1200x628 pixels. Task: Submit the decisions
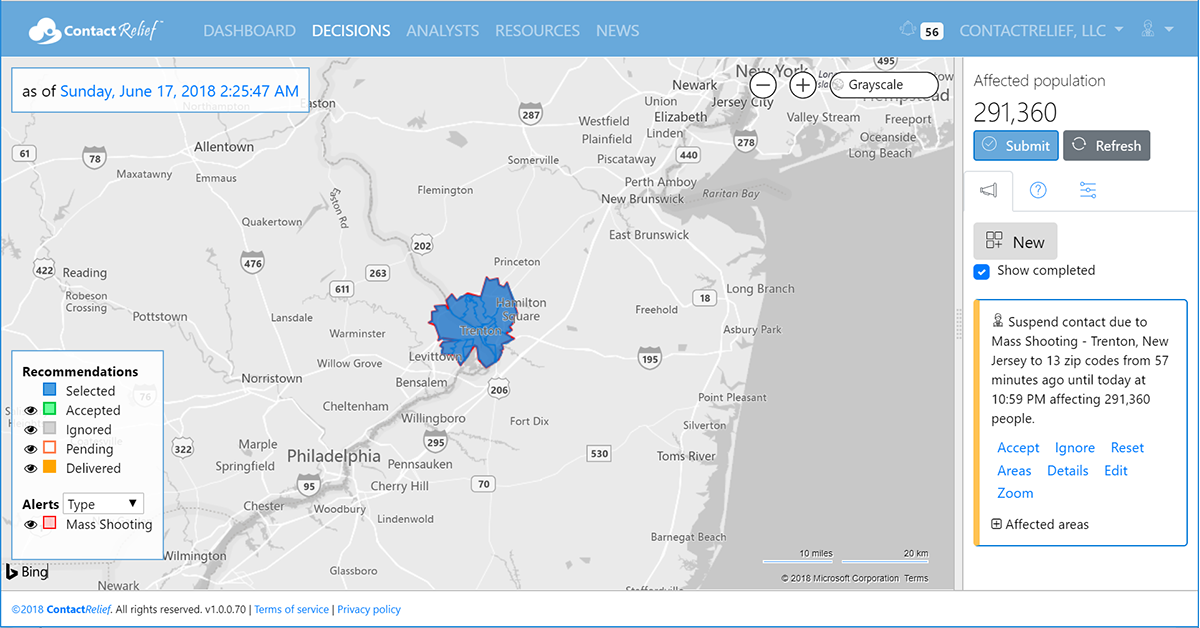tap(1016, 145)
